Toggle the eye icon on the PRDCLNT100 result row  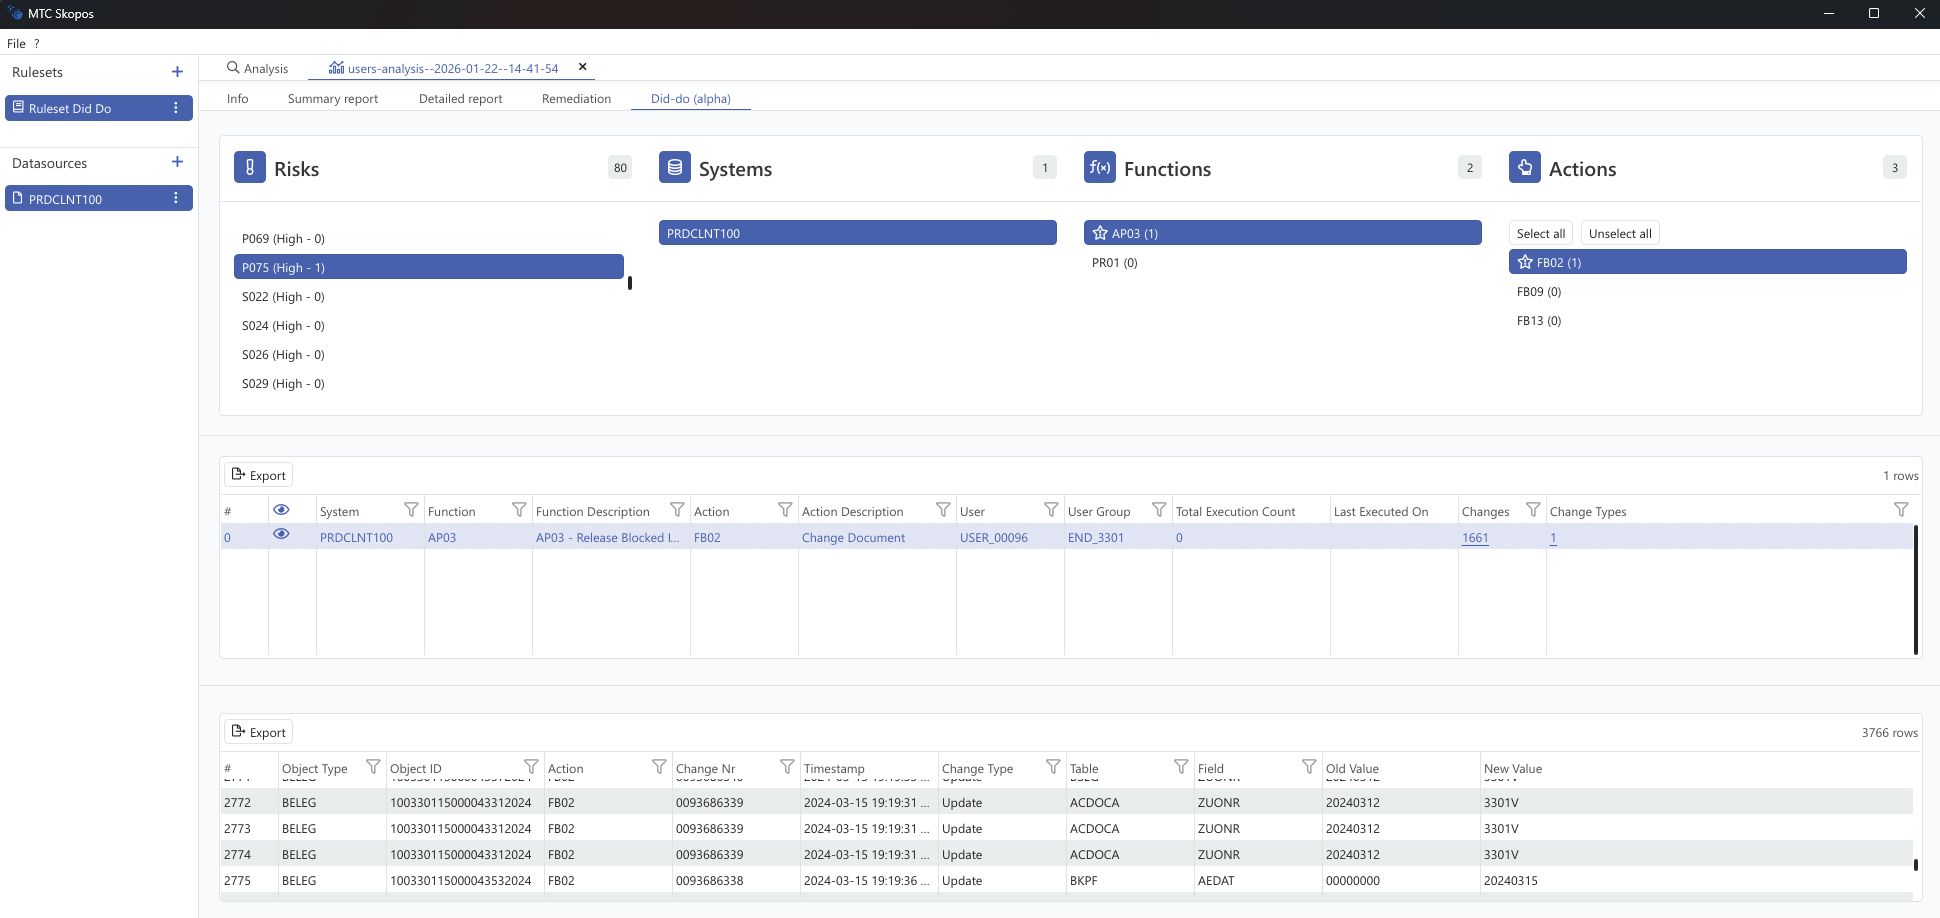281,534
